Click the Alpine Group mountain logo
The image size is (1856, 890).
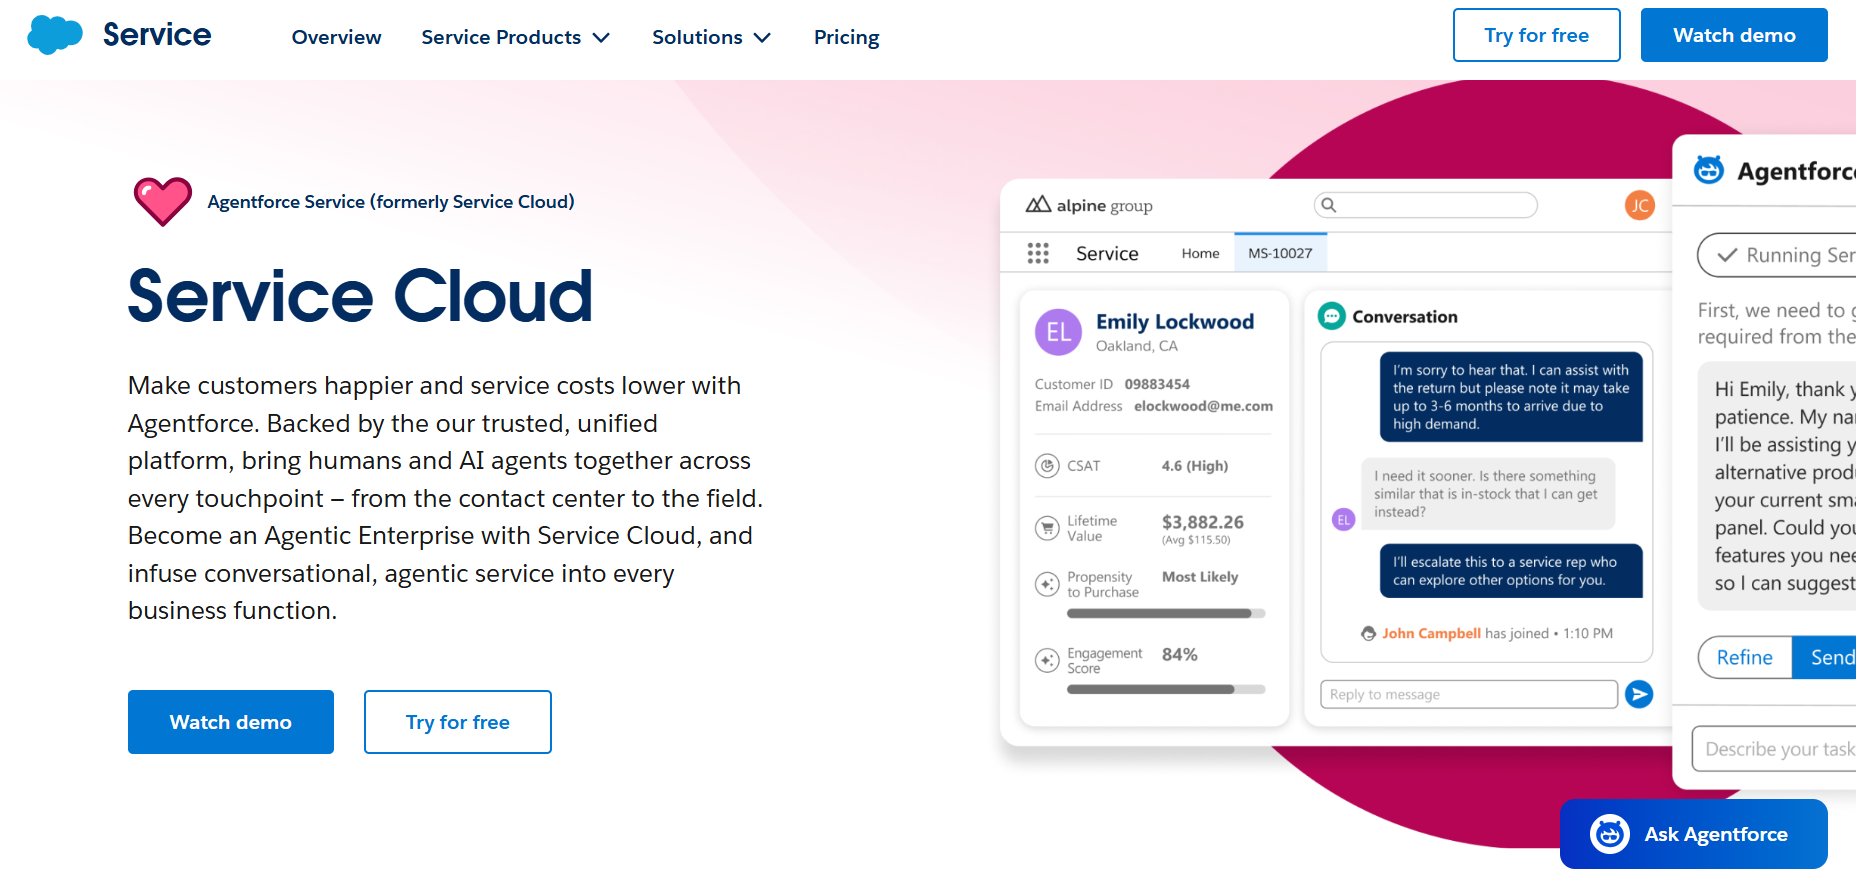(x=1038, y=204)
